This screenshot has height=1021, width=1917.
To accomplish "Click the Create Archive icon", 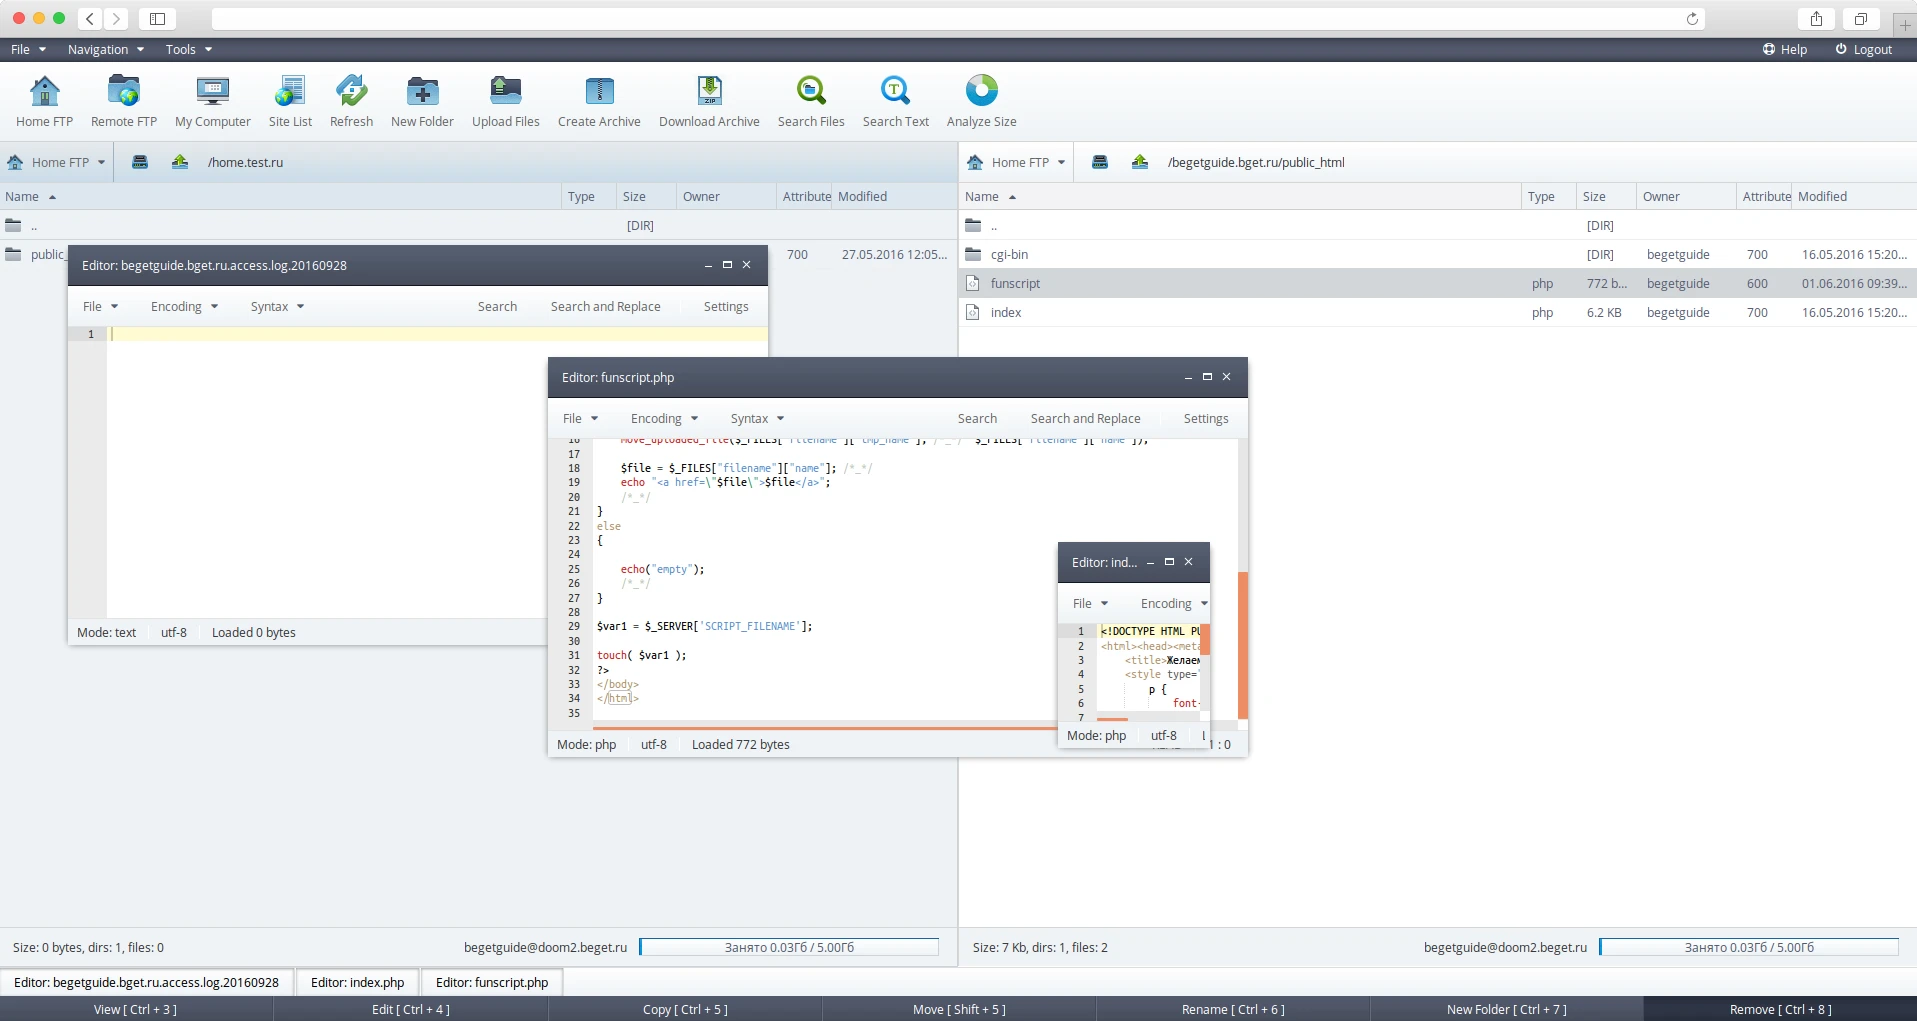I will [599, 100].
